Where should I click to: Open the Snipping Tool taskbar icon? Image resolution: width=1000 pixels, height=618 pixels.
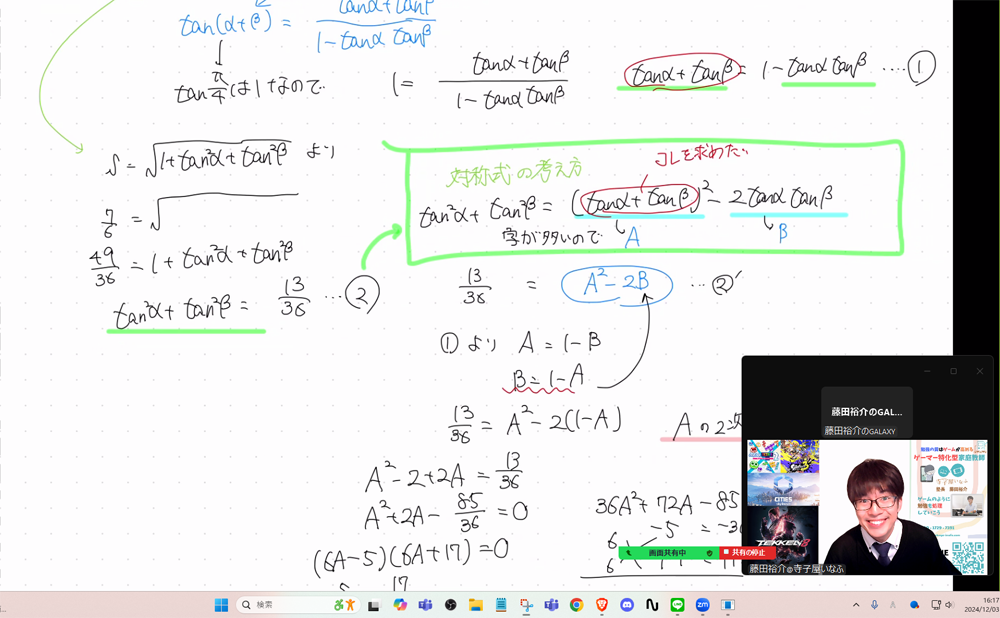coord(526,605)
